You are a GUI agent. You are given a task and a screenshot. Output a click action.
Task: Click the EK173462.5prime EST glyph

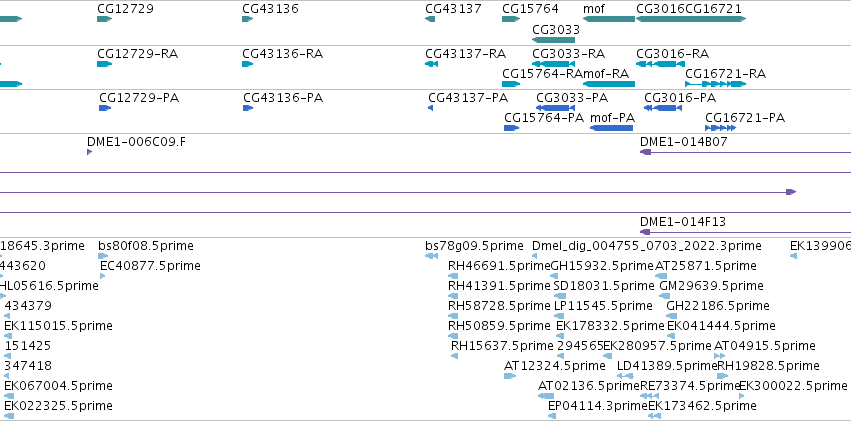point(655,416)
